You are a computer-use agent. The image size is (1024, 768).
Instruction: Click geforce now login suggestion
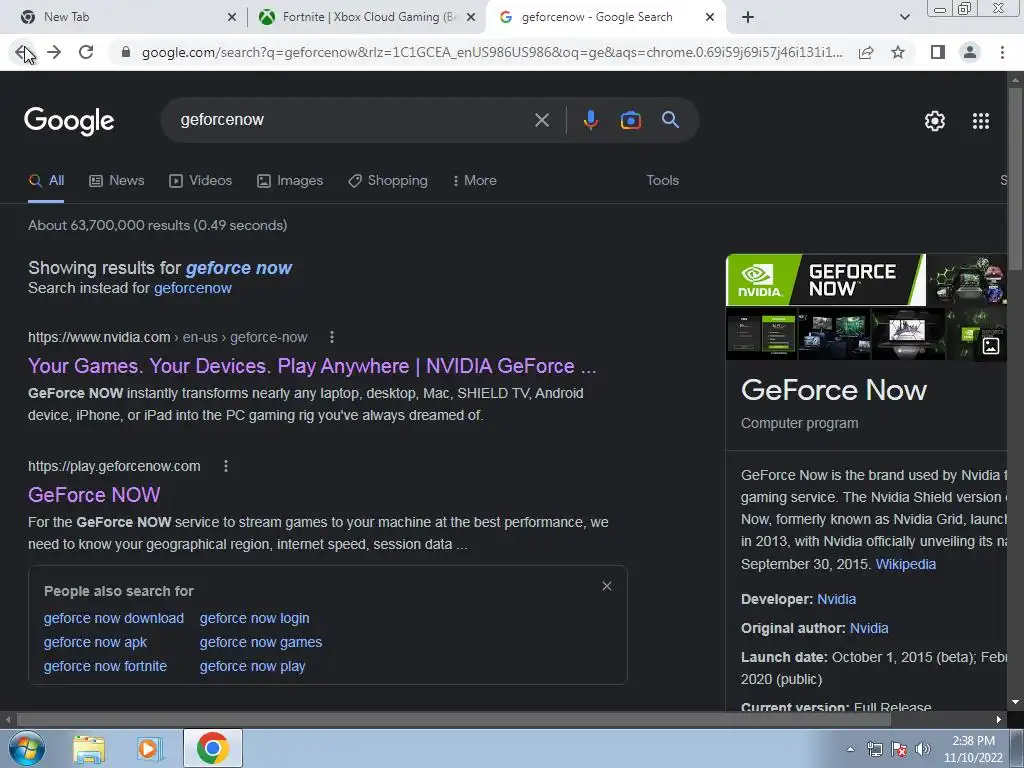255,618
